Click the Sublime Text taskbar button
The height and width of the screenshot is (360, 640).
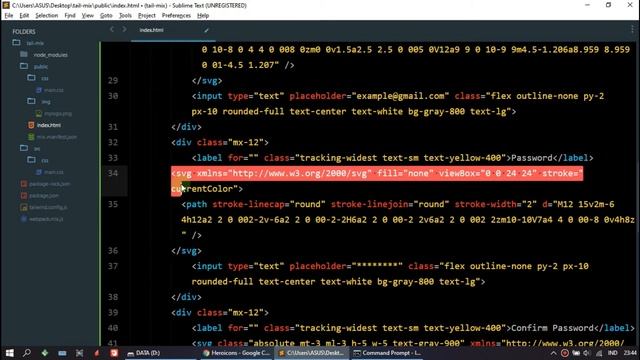click(312, 353)
